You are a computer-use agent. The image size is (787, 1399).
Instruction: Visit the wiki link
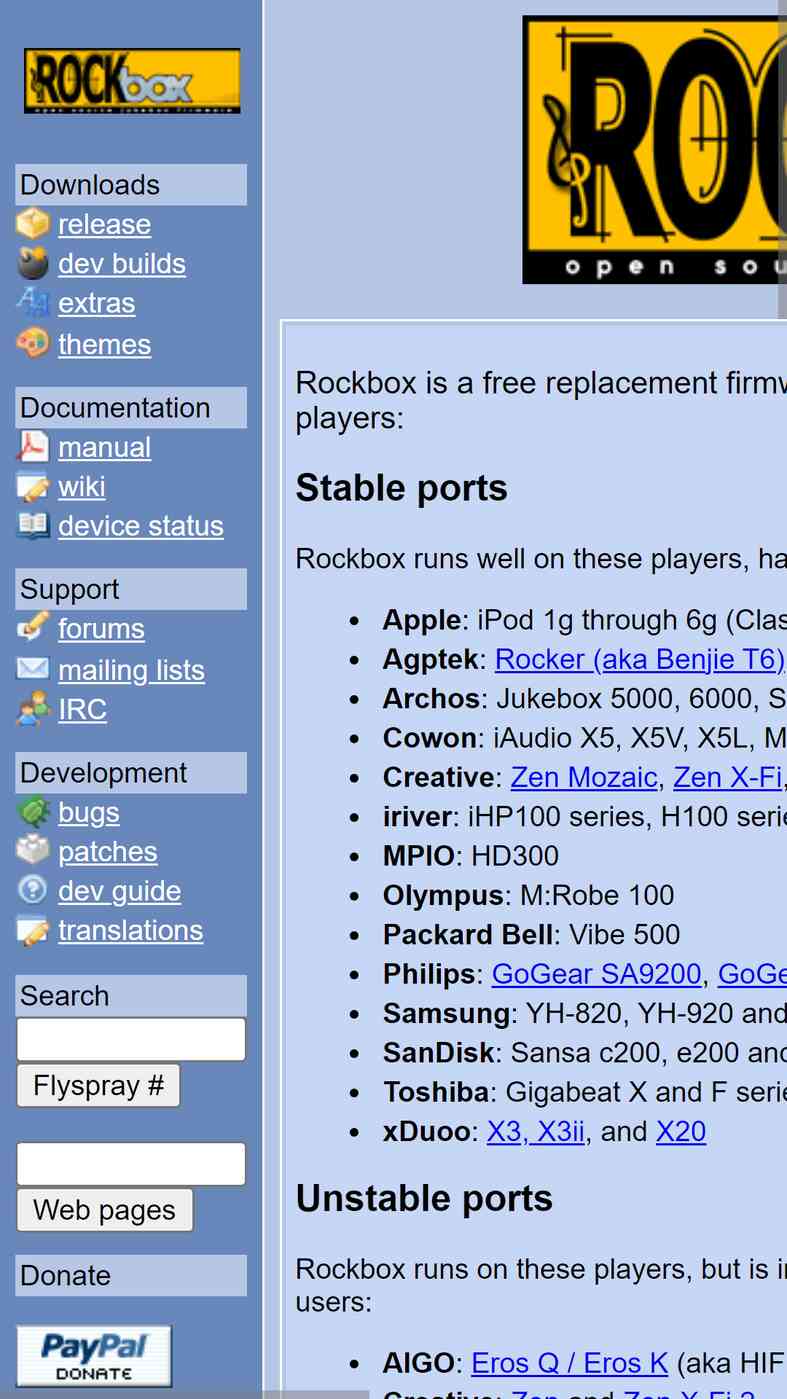pos(81,486)
